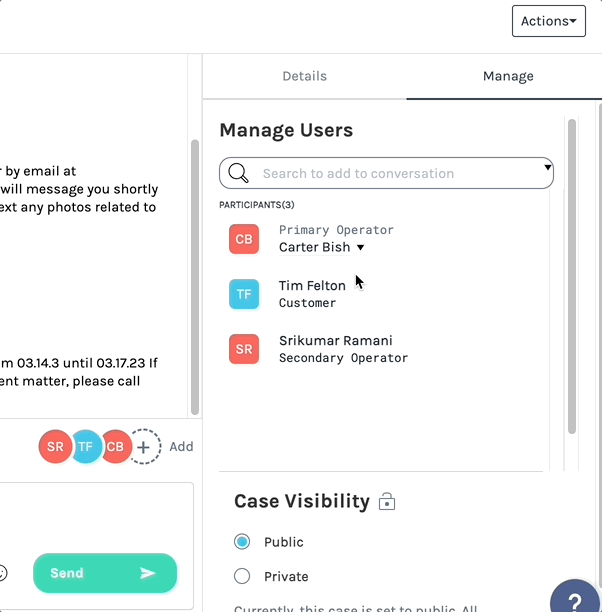The height and width of the screenshot is (612, 602).
Task: Click the search to add to conversation field
Action: (390, 173)
